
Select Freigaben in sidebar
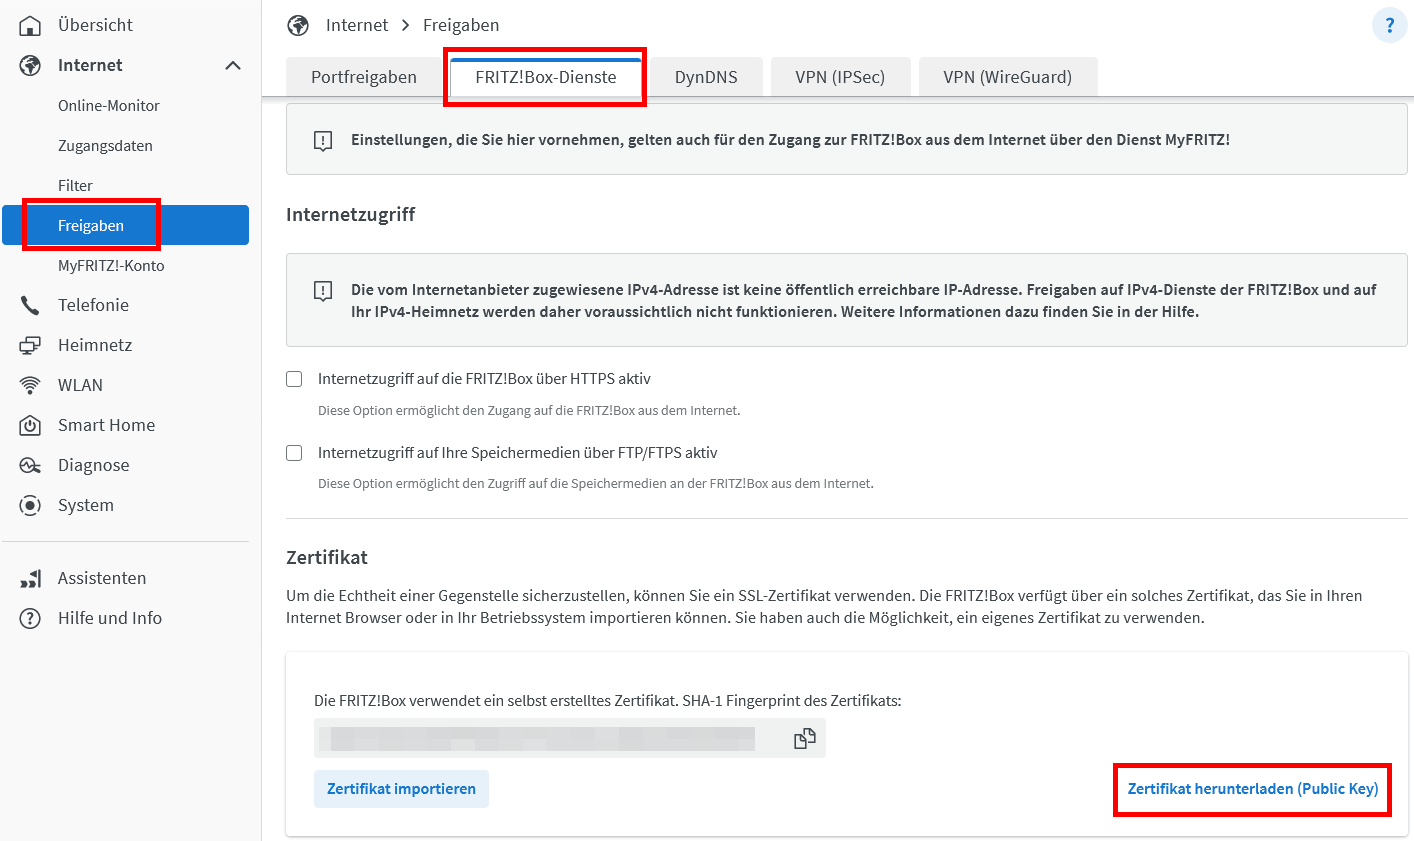pyautogui.click(x=125, y=225)
